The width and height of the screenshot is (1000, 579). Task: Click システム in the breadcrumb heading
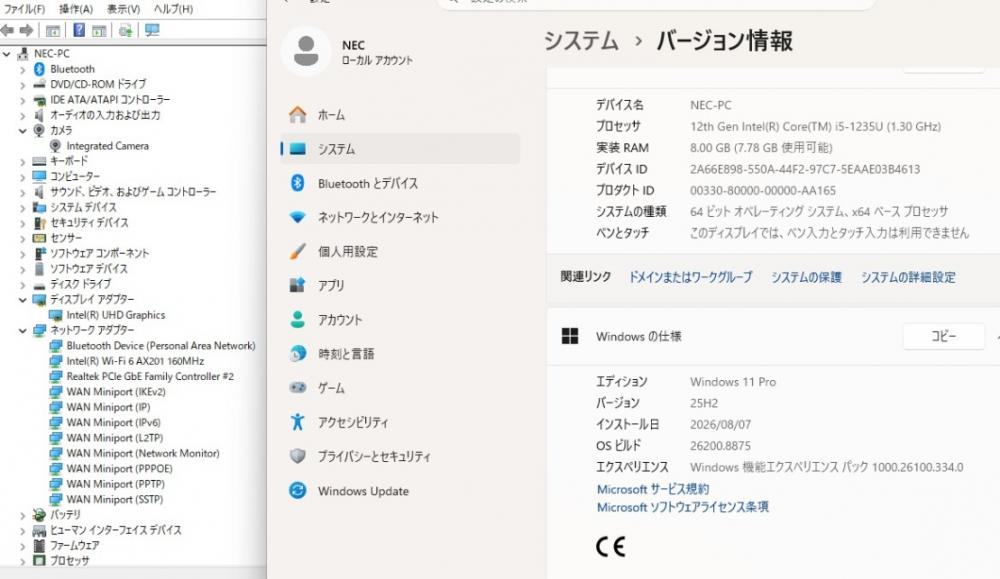[581, 41]
